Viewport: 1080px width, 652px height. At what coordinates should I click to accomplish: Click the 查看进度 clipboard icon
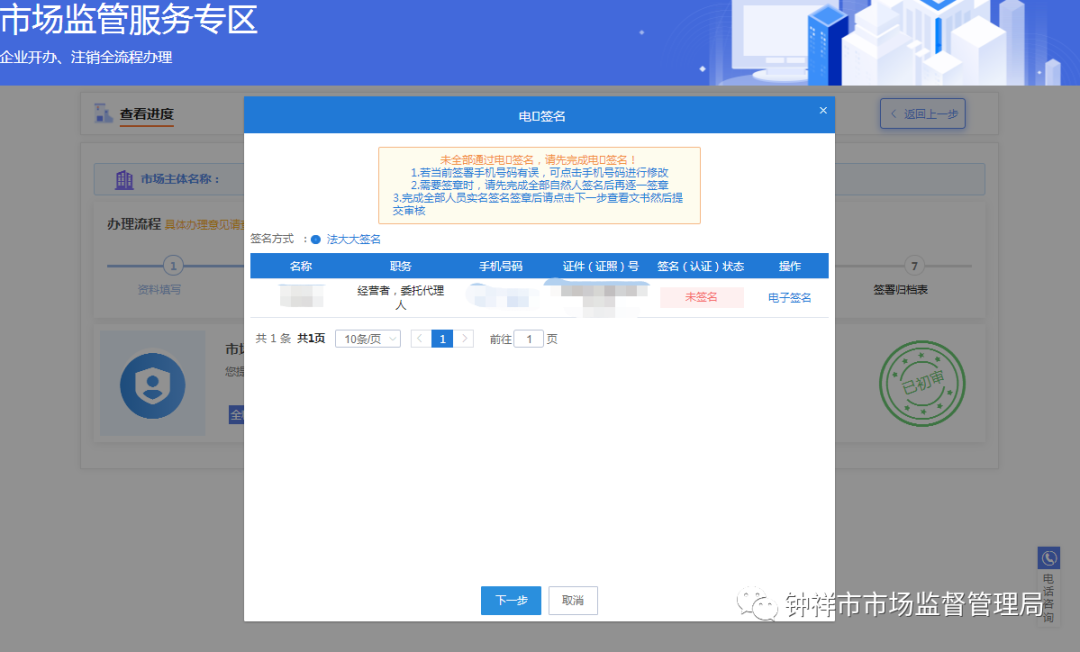click(x=105, y=113)
